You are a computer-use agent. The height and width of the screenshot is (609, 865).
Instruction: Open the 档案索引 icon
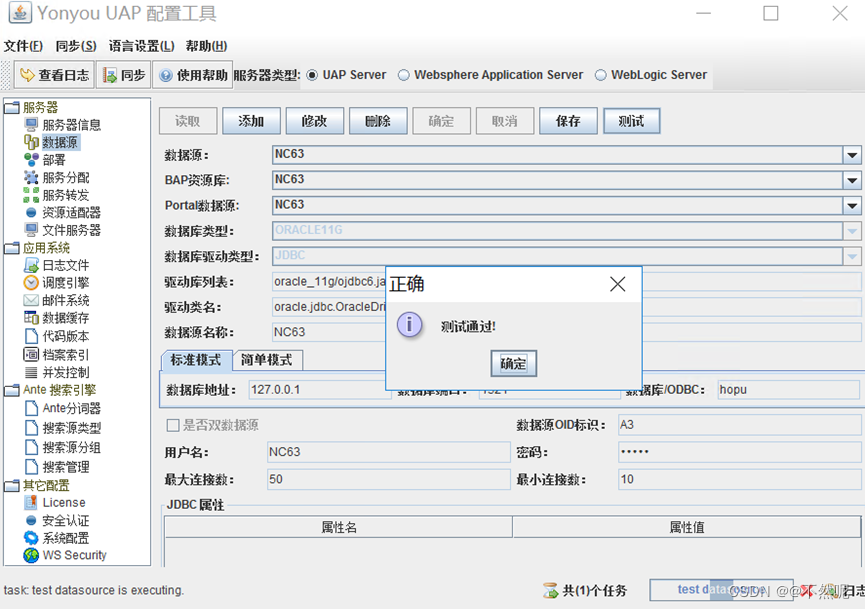31,355
